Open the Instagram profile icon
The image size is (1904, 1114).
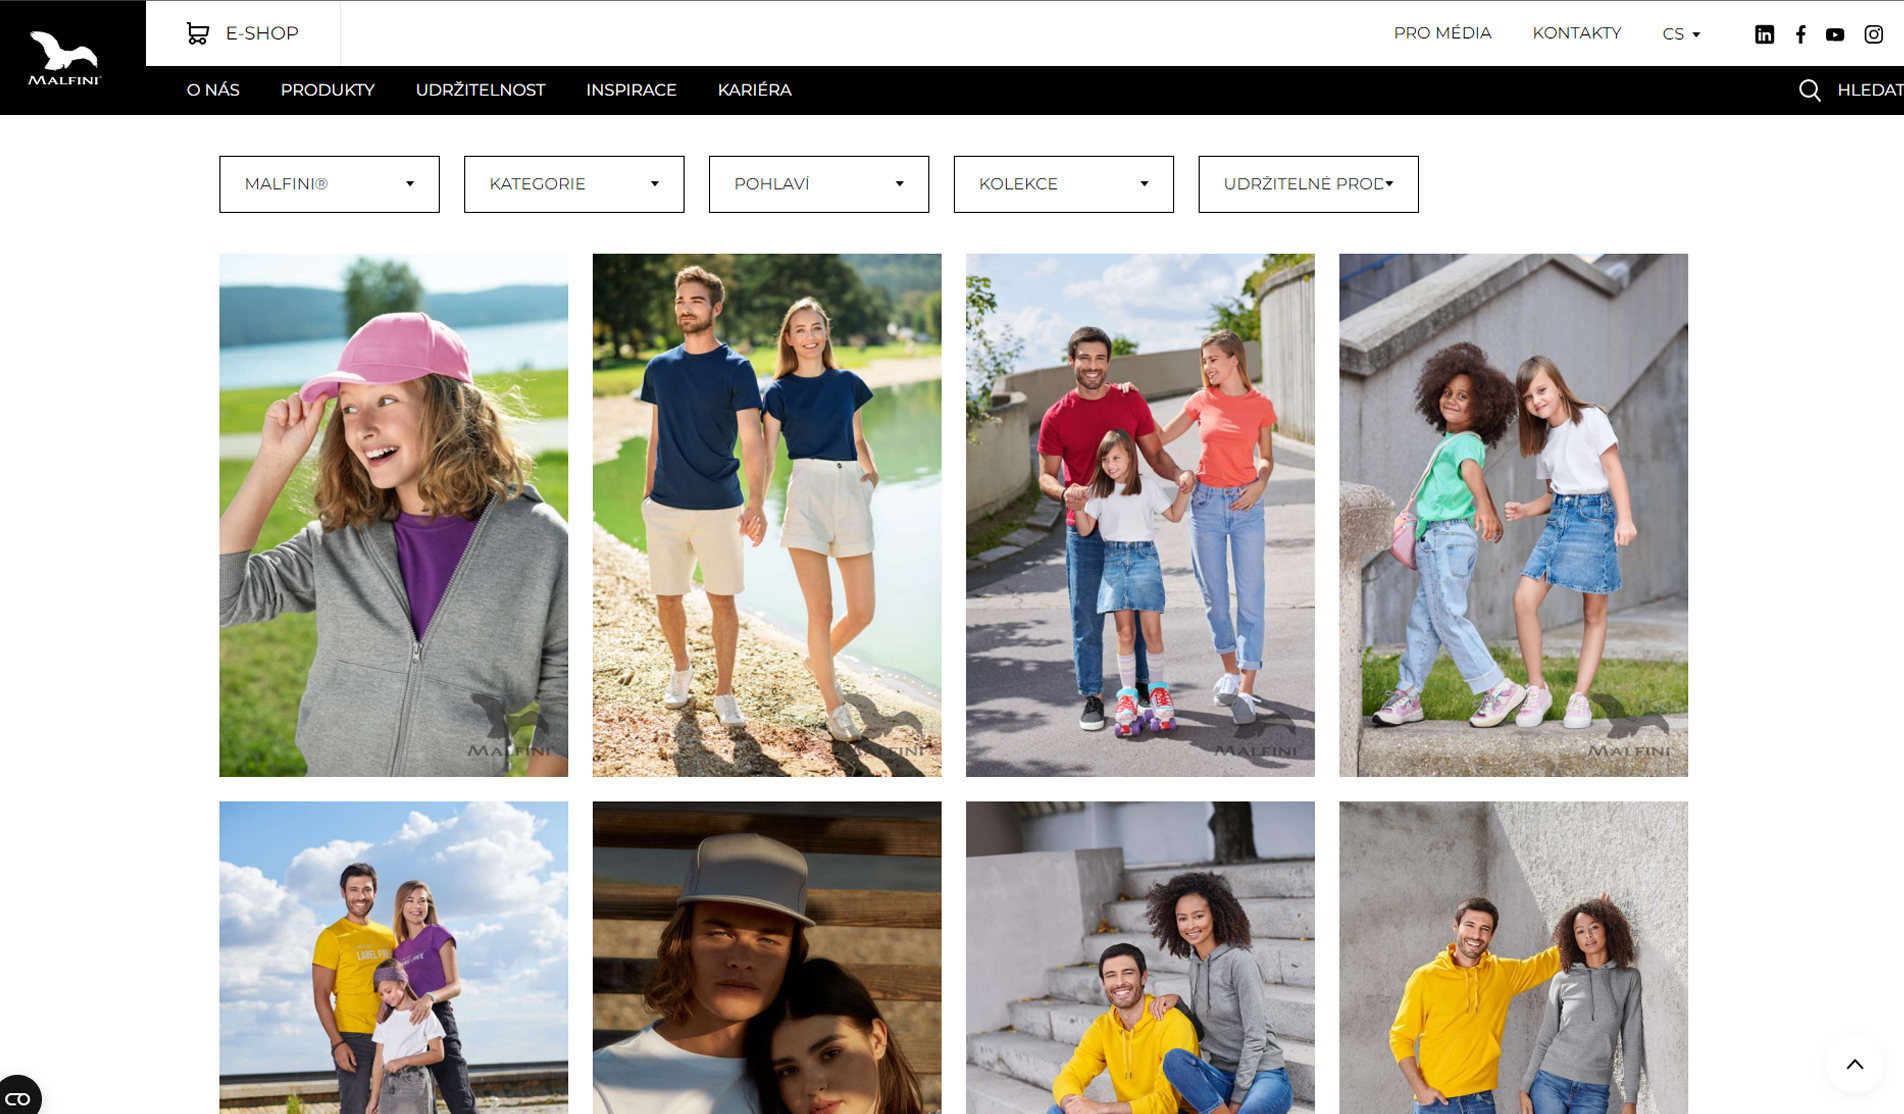click(1873, 34)
